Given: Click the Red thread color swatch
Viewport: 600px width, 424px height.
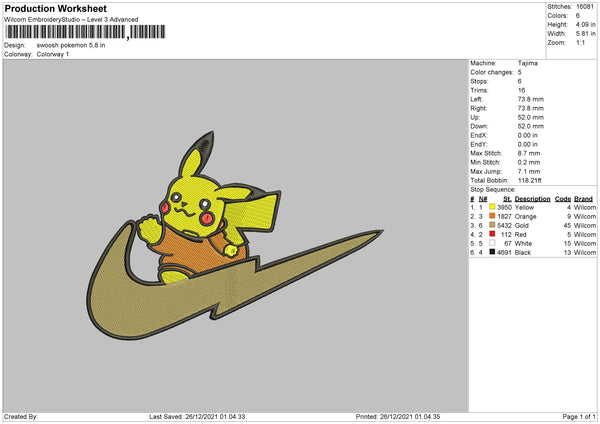Looking at the screenshot, I should coord(492,234).
